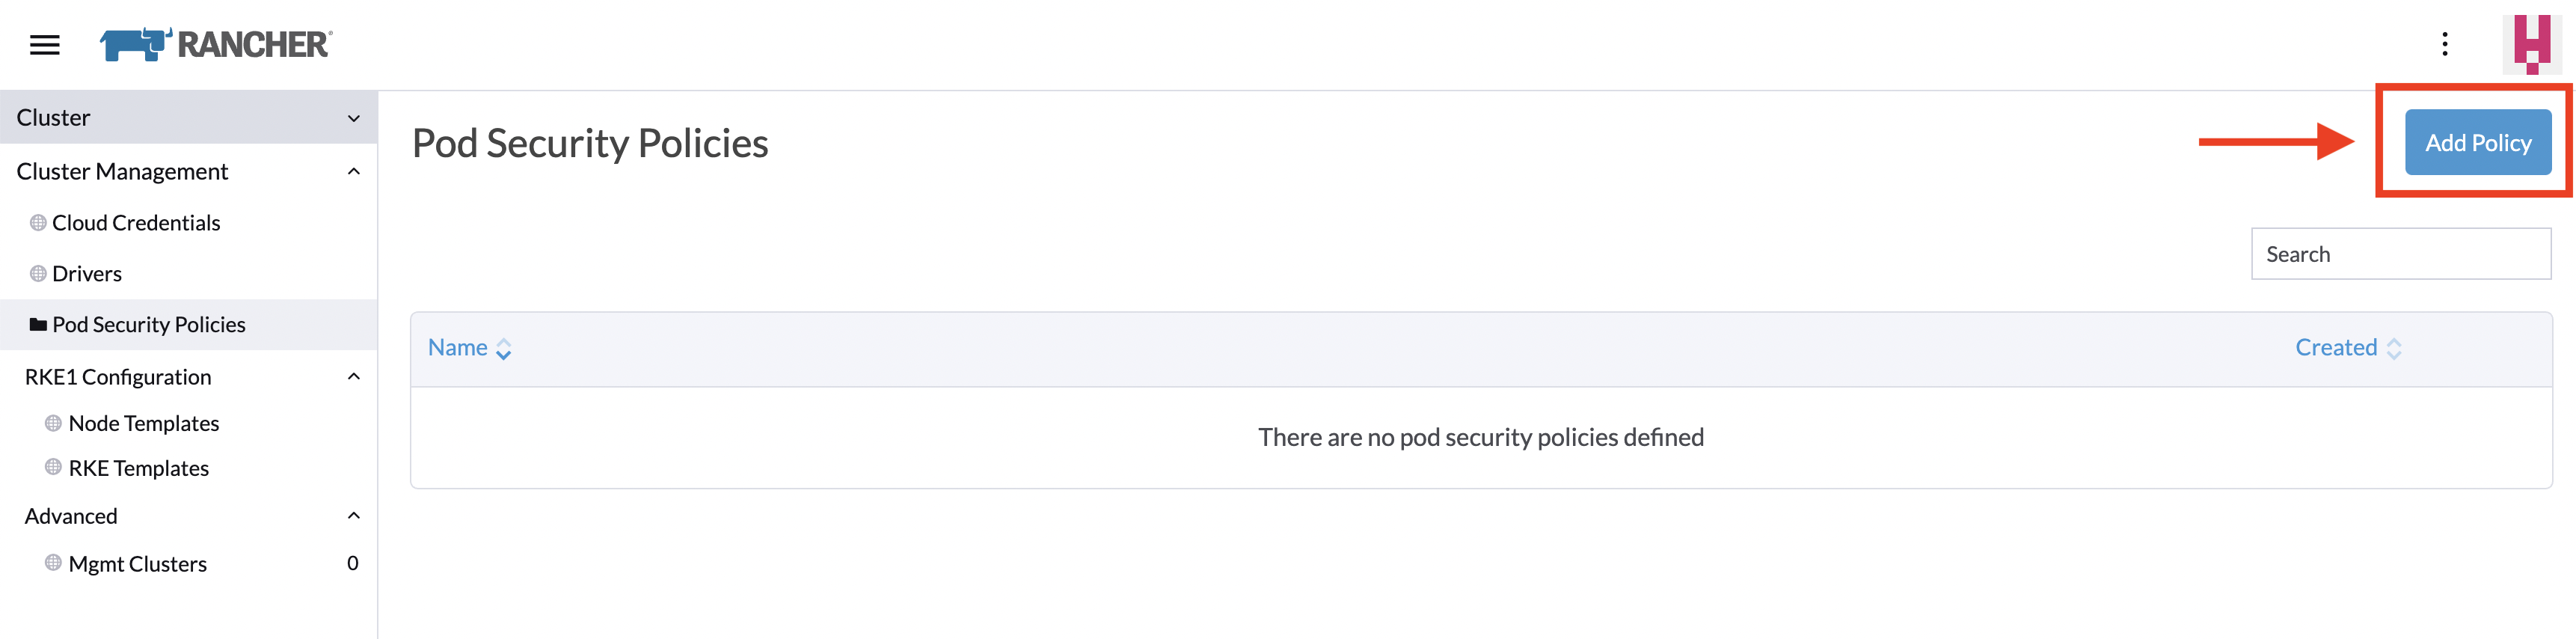Select the Cloud Credentials globe icon
Viewport: 2576px width, 639px height.
[x=38, y=222]
